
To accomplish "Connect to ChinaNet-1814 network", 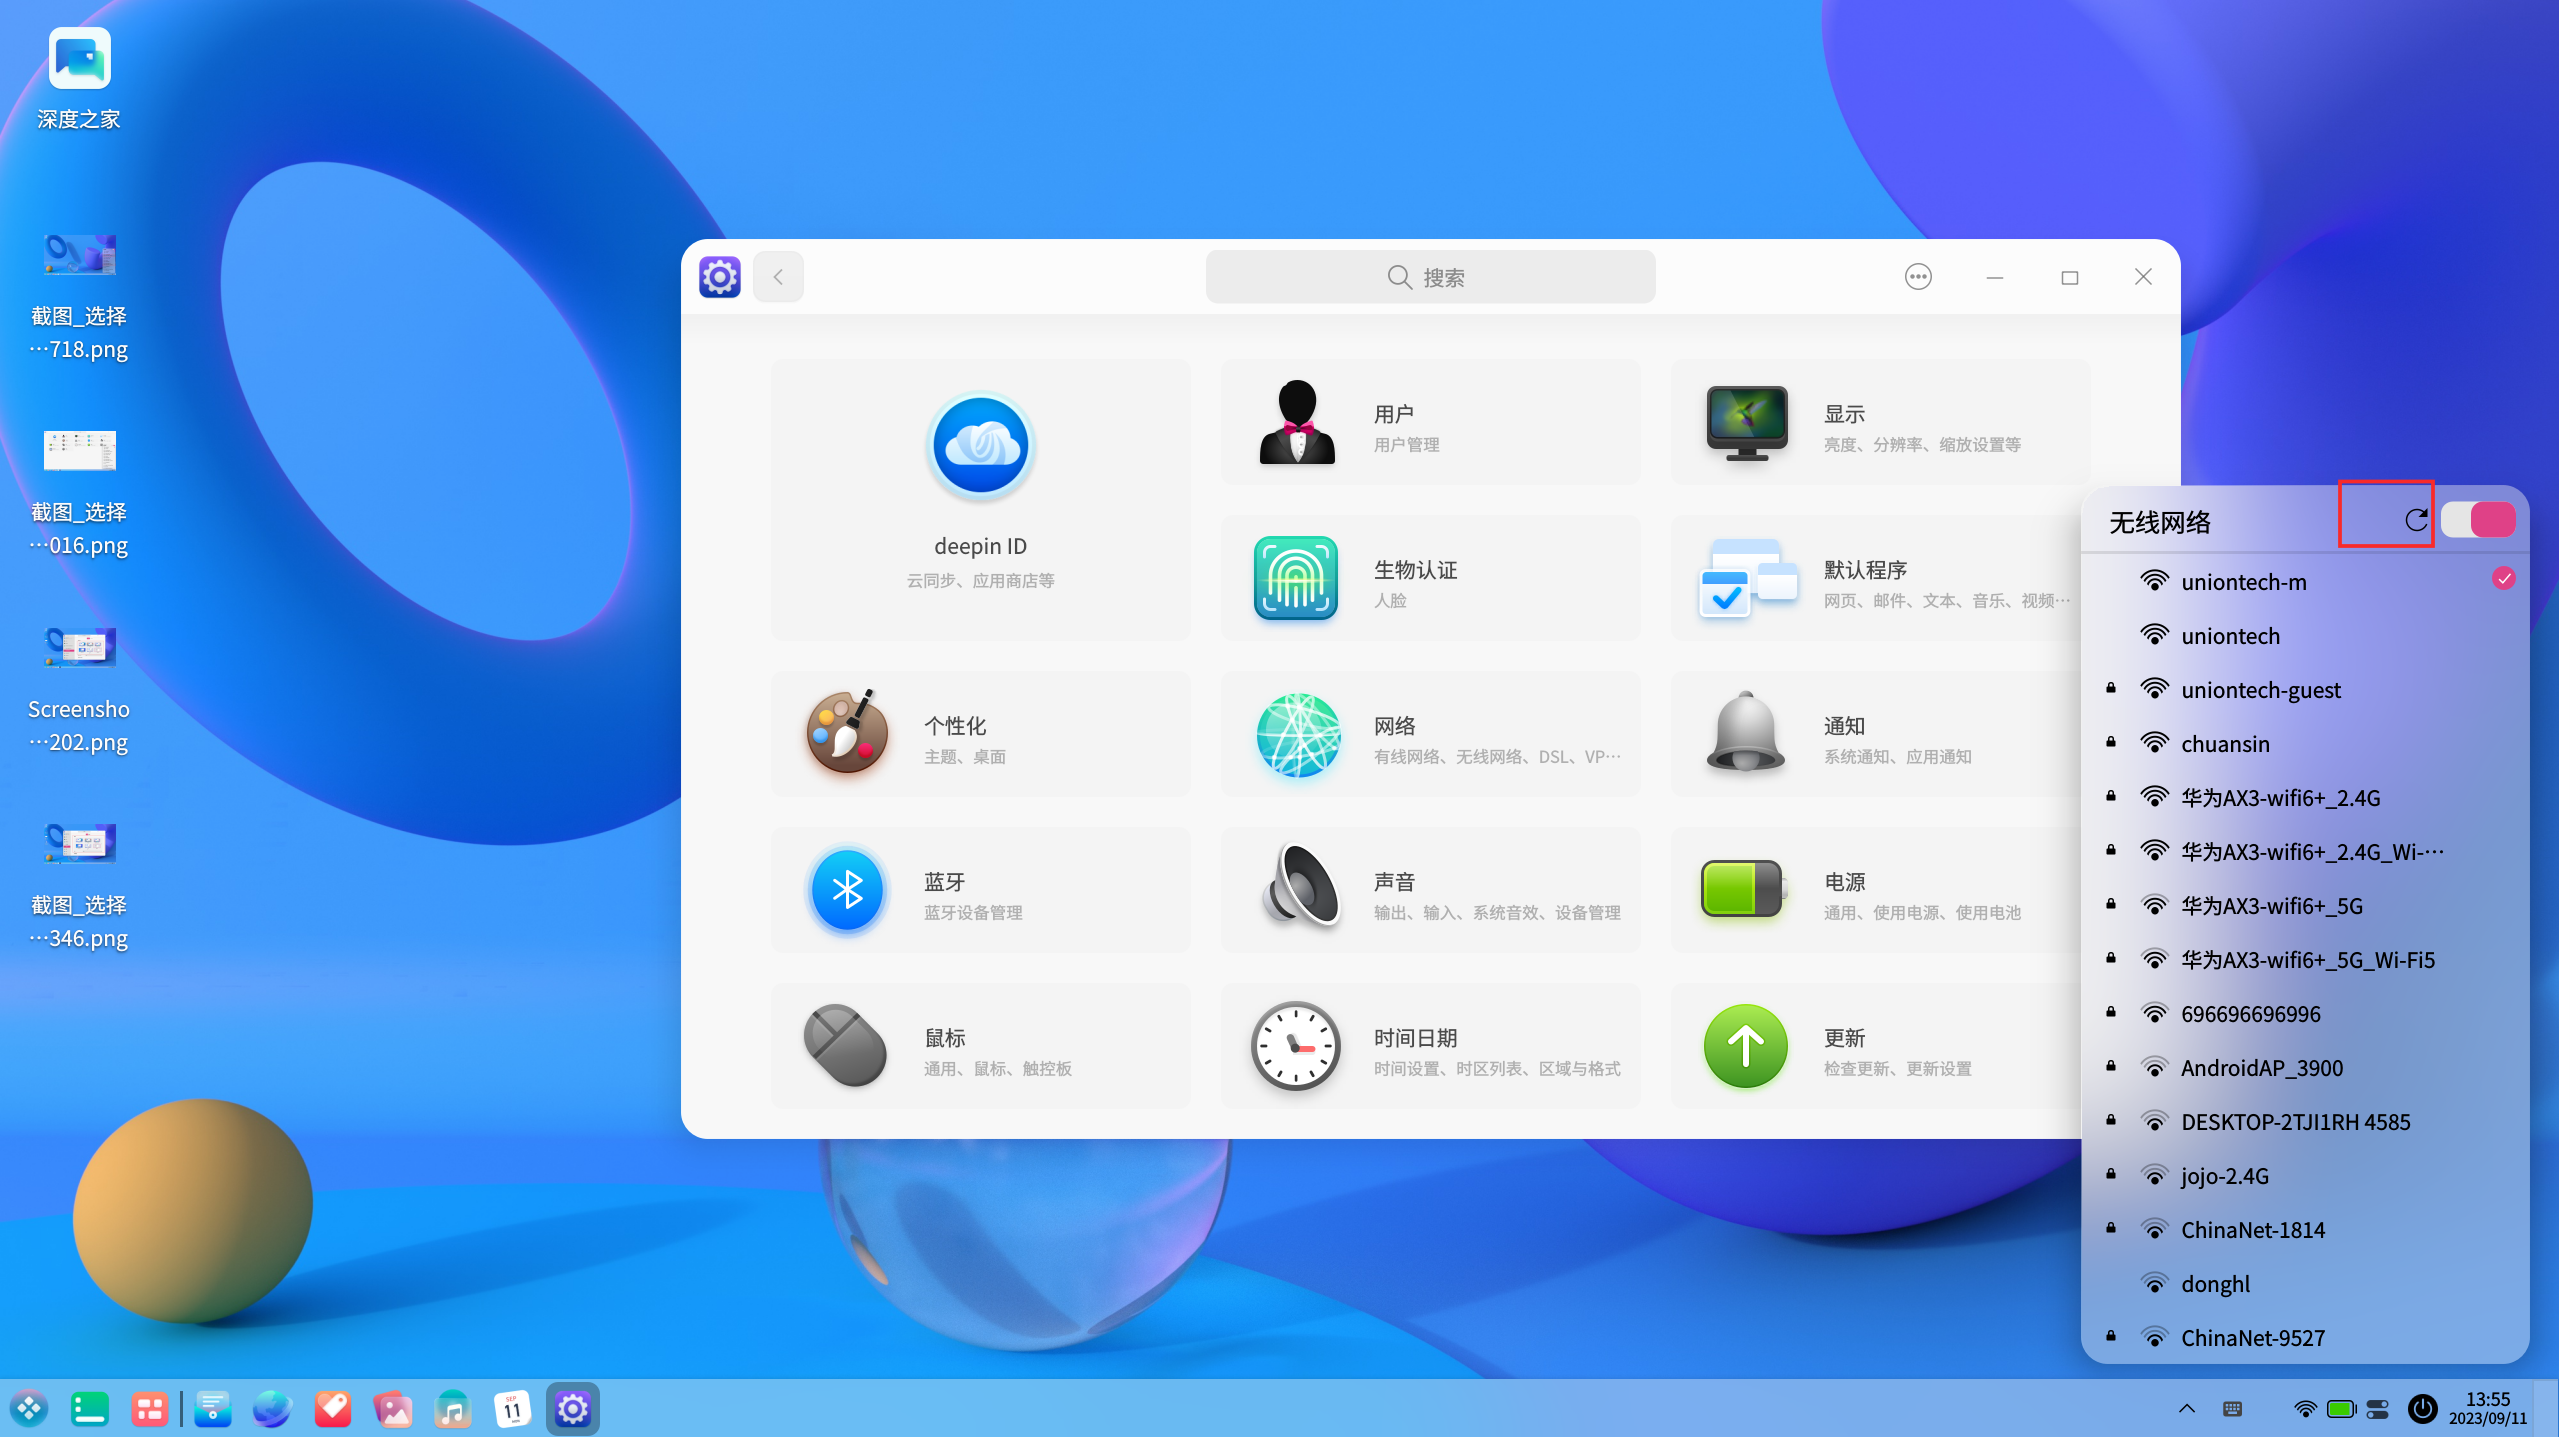I will (x=2251, y=1229).
